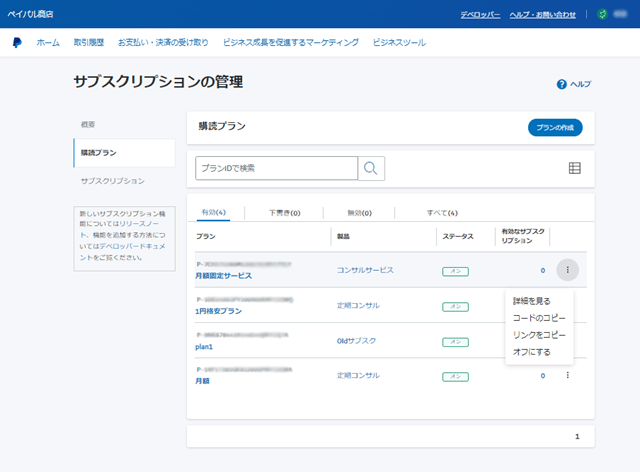
Task: Click the PayPal logo in navigation bar
Action: [x=17, y=43]
